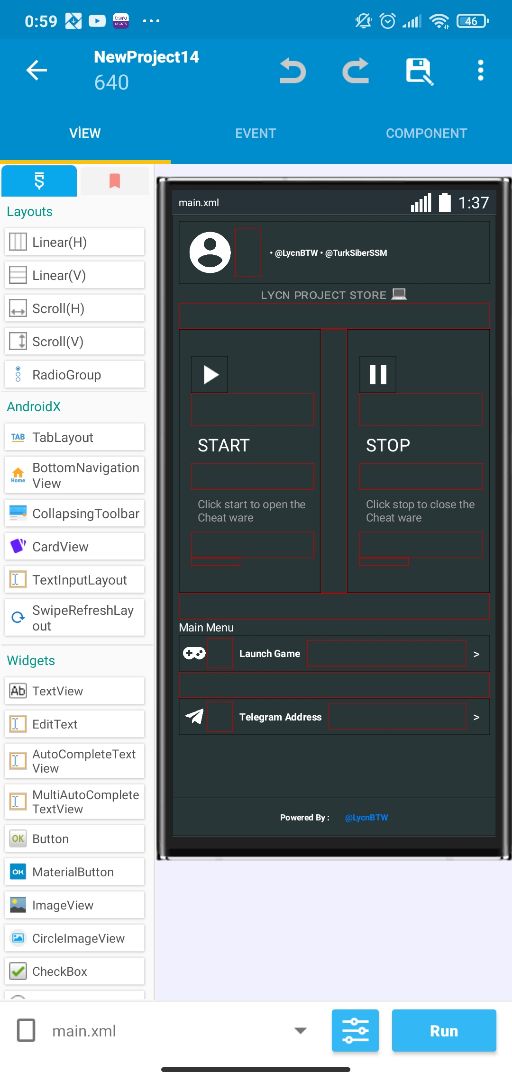Select the 'Click stop to close' description
Image resolution: width=512 pixels, height=1080 pixels.
420,511
